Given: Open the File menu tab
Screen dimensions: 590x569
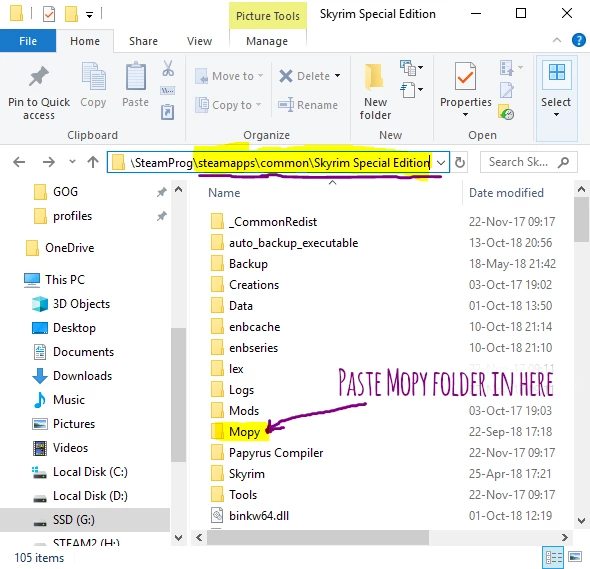Looking at the screenshot, I should tap(28, 41).
